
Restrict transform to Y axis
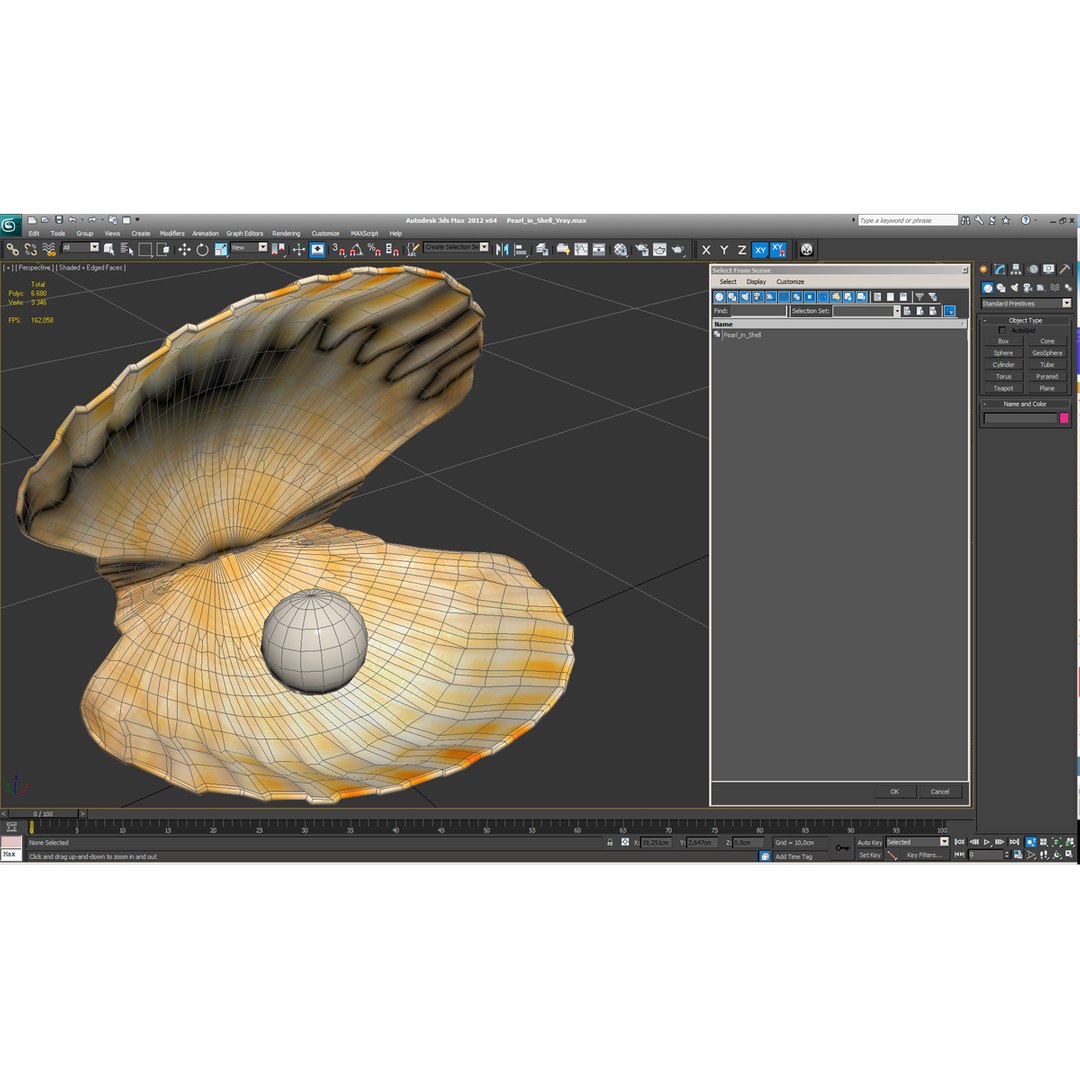tap(724, 250)
